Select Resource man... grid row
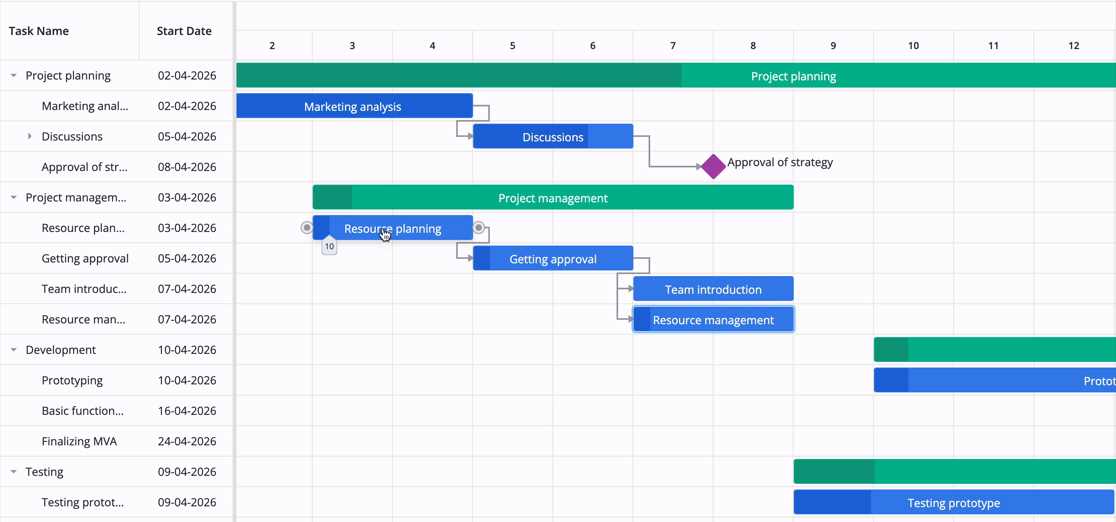Screen dimensions: 1116x522 [x=116, y=319]
